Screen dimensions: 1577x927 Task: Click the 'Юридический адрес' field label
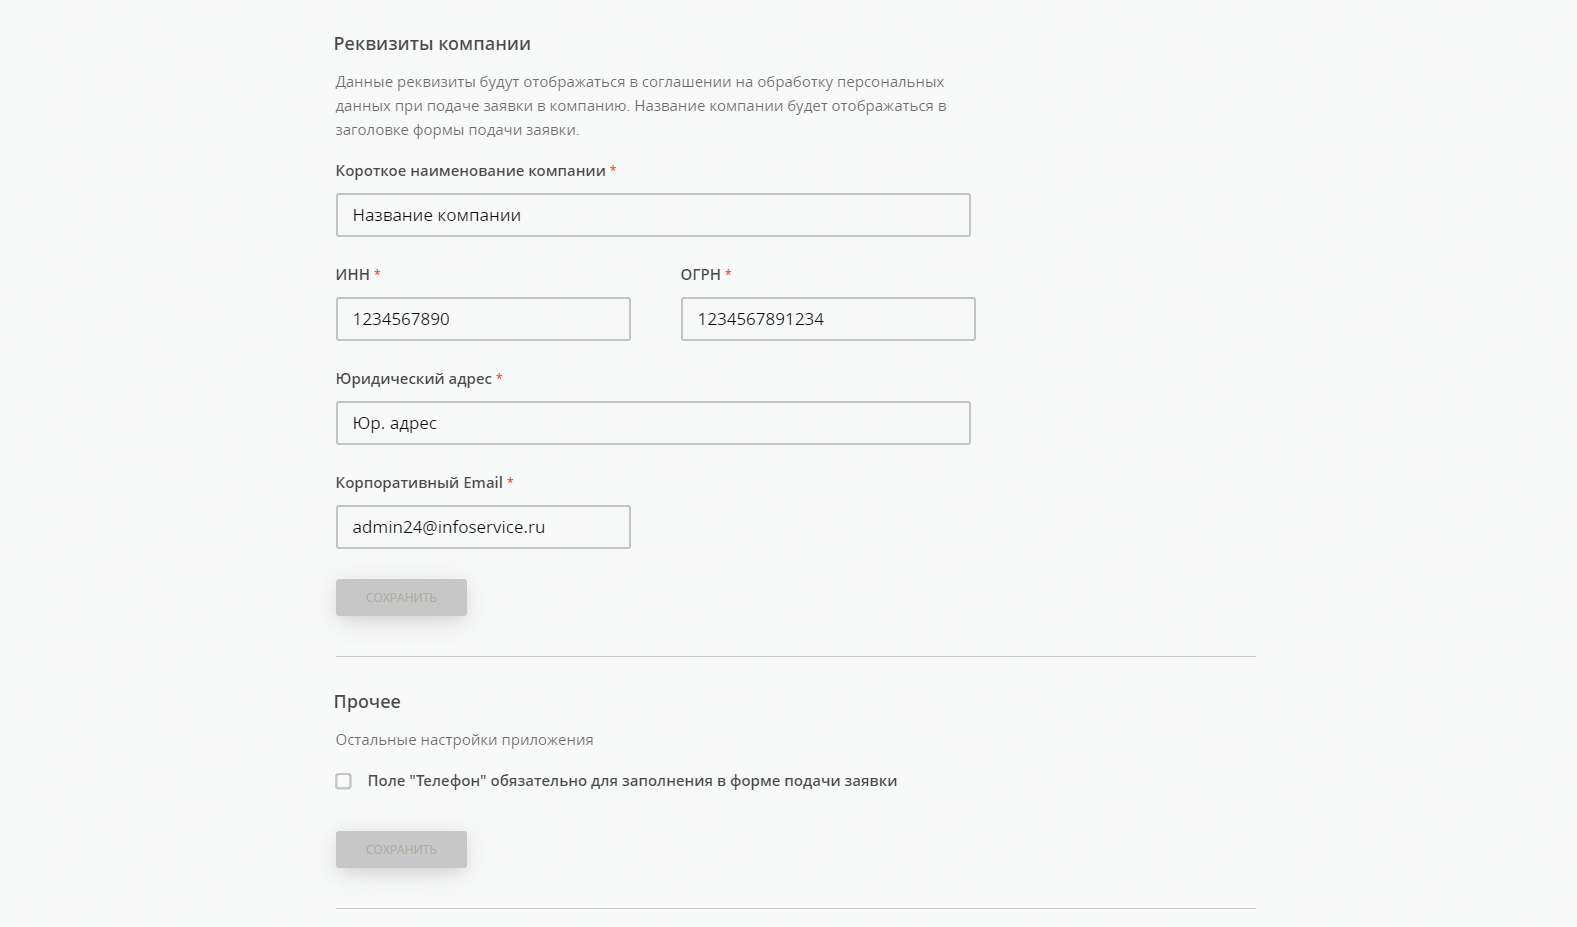[414, 379]
